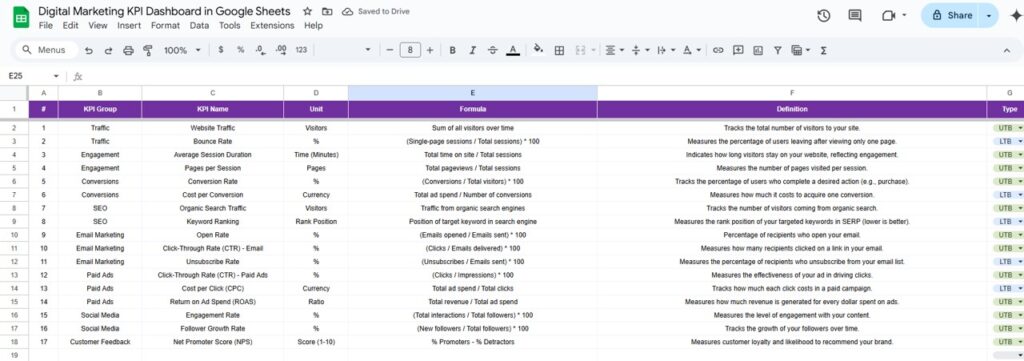Image resolution: width=1024 pixels, height=361 pixels.
Task: Insert a link
Action: coord(718,50)
